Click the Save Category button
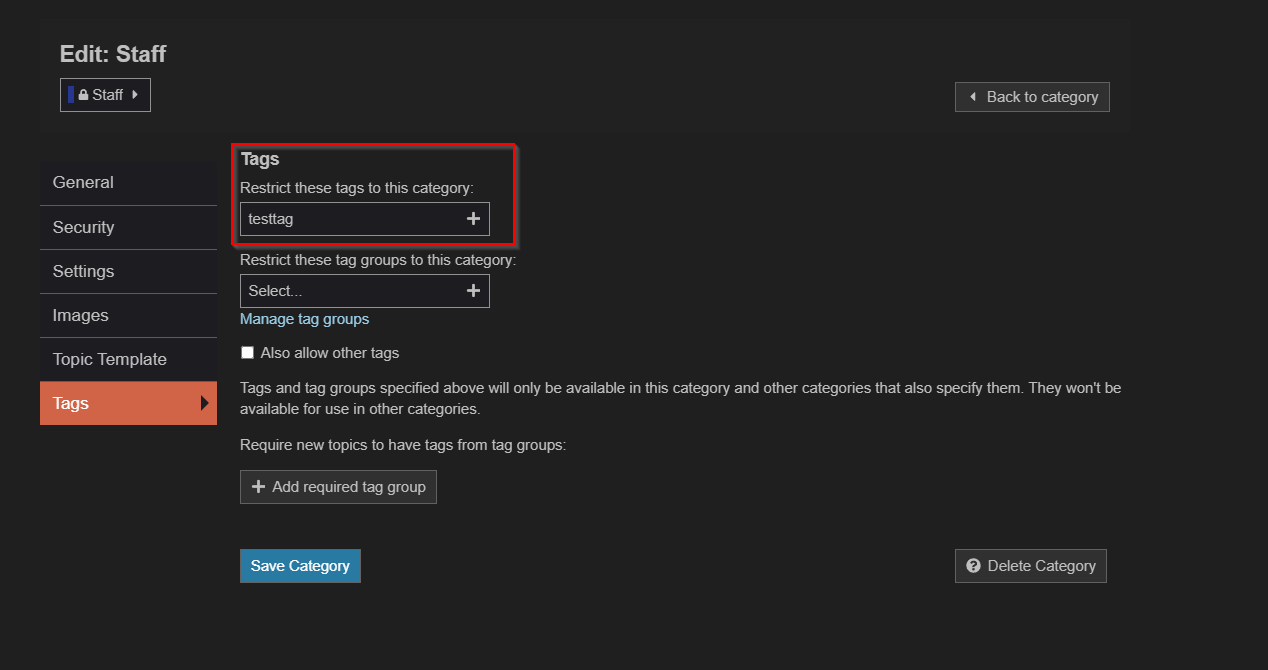The width and height of the screenshot is (1268, 670). click(x=300, y=566)
